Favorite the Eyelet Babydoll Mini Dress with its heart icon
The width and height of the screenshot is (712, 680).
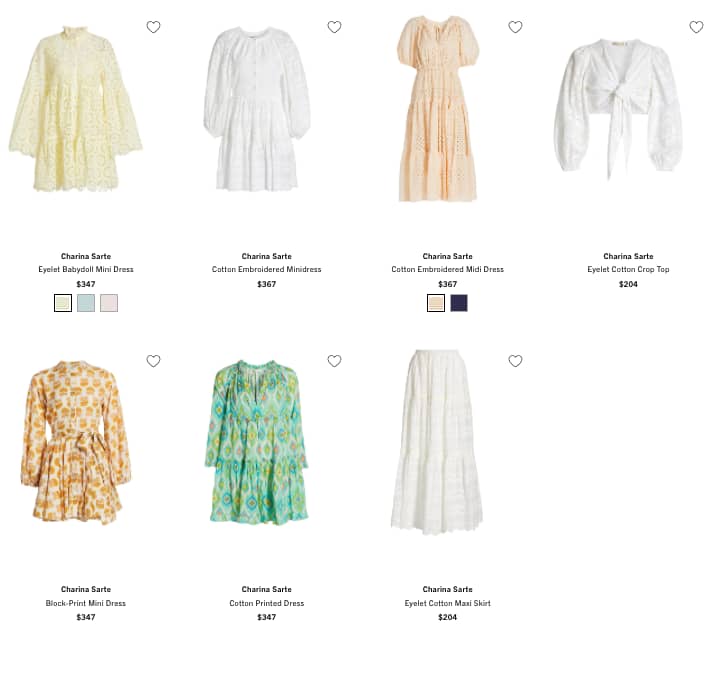[x=153, y=27]
